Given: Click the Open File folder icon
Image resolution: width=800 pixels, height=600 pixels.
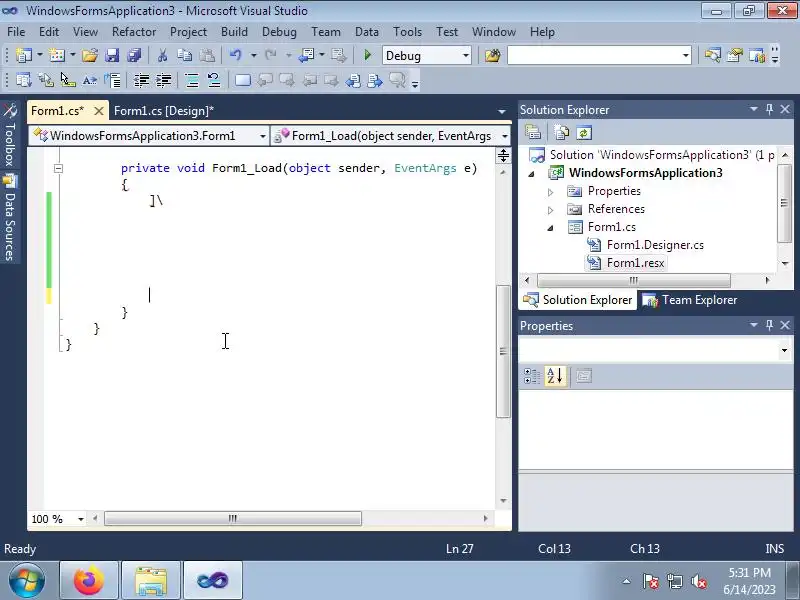Looking at the screenshot, I should [90, 55].
